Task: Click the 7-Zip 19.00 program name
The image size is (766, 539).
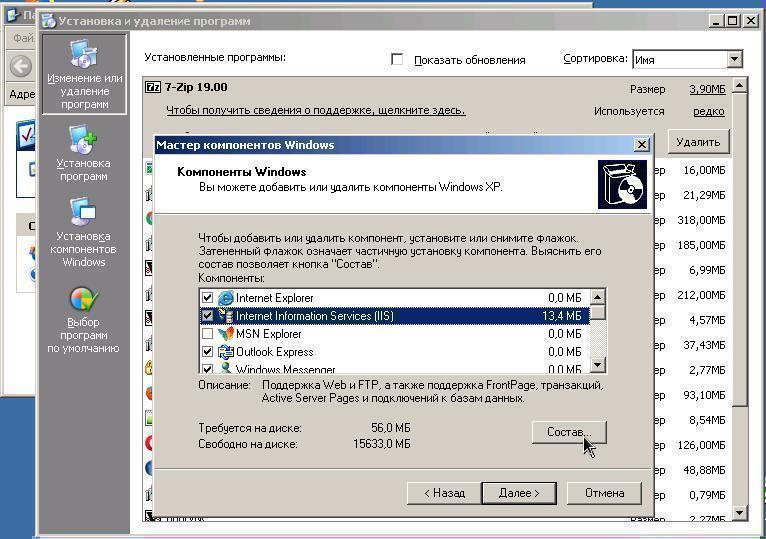Action: coord(196,87)
